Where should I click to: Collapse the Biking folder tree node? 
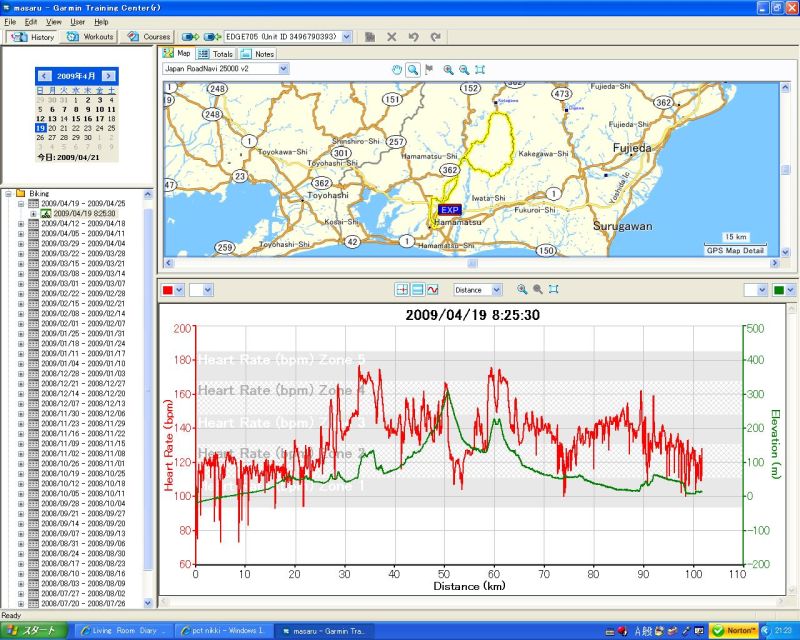click(x=8, y=193)
